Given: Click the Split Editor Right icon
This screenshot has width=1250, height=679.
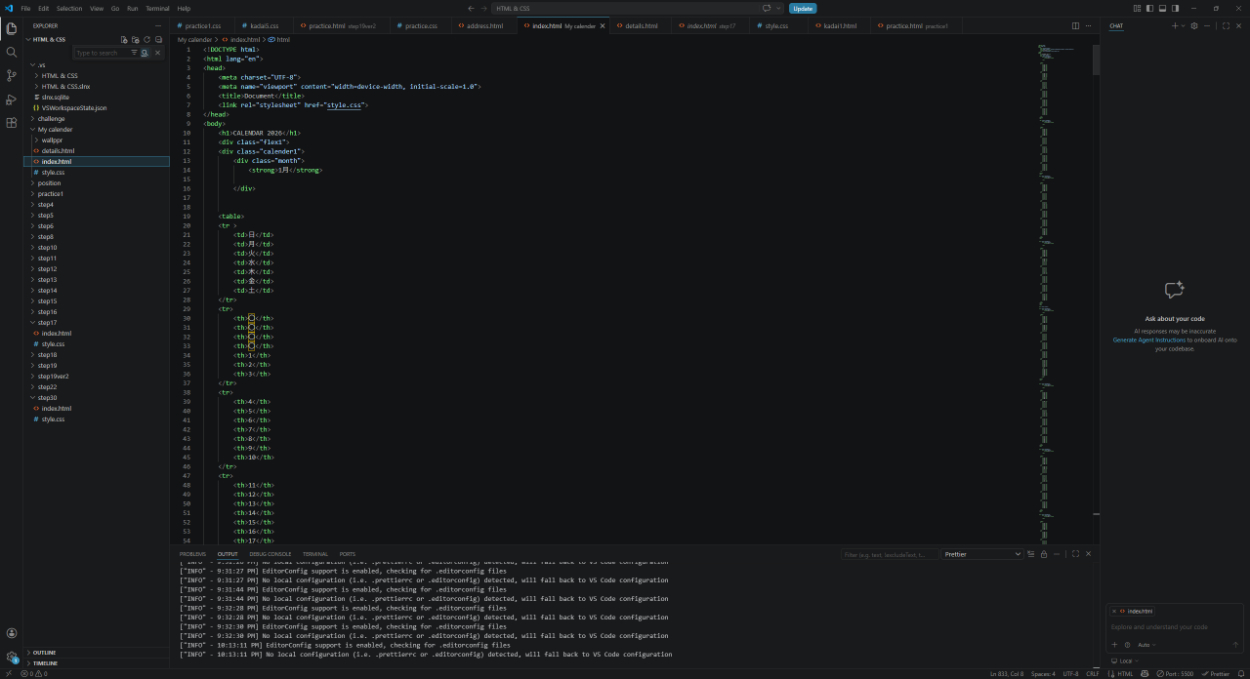Looking at the screenshot, I should coord(1076,26).
